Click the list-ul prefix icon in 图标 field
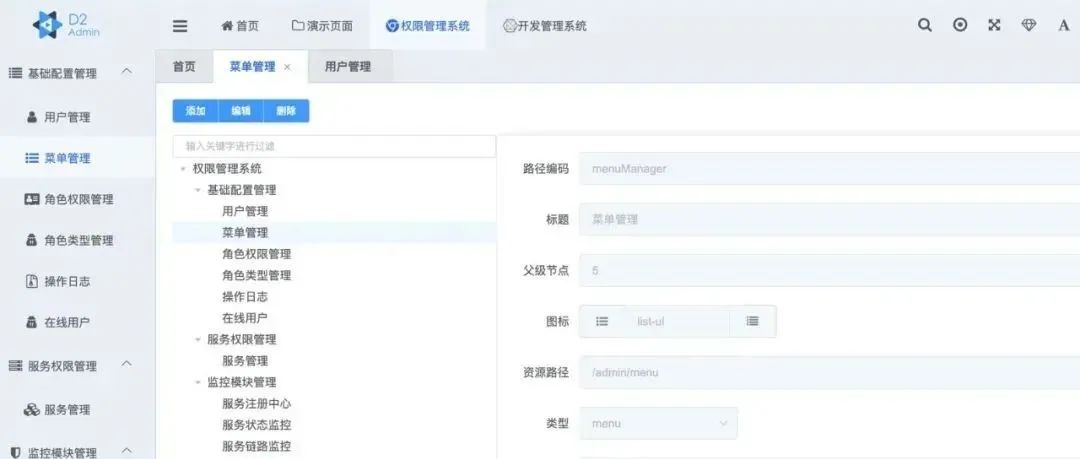Screen dimensions: 1080x459 (x=602, y=321)
